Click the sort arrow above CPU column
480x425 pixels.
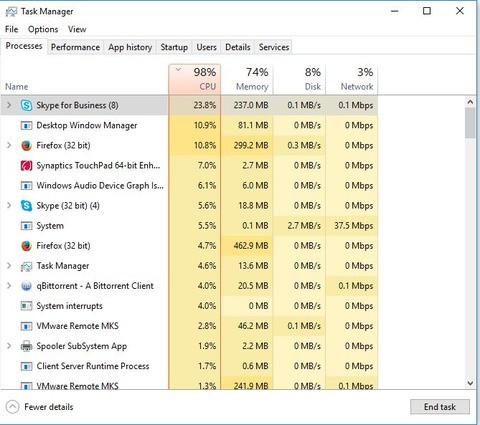[x=178, y=70]
